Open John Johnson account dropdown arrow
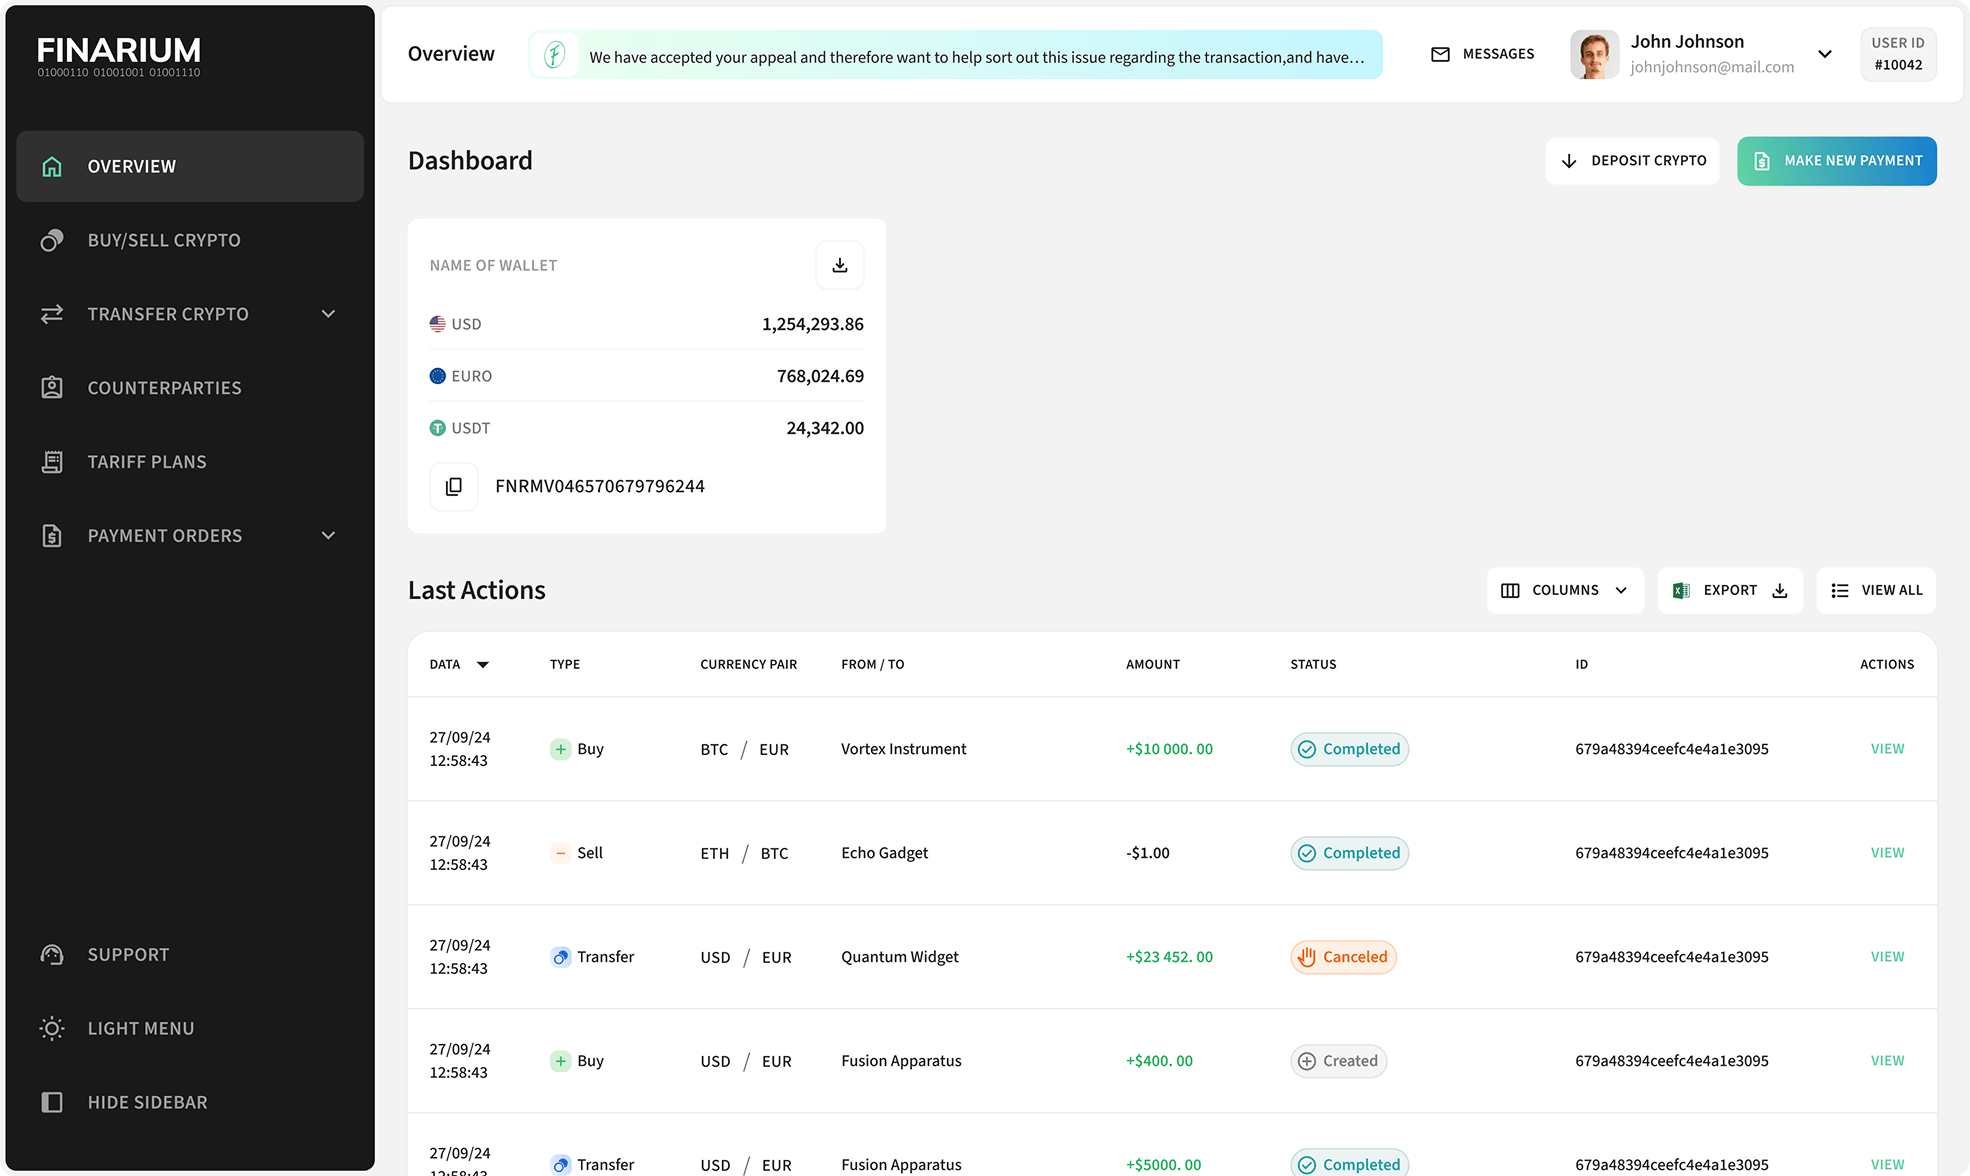Viewport: 1970px width, 1176px height. pos(1825,54)
